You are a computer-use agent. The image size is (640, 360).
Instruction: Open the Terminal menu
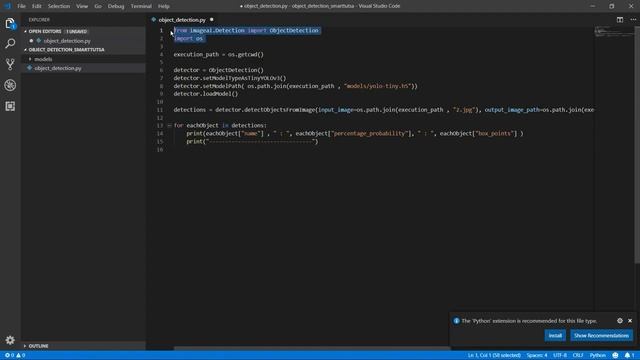coord(141,6)
